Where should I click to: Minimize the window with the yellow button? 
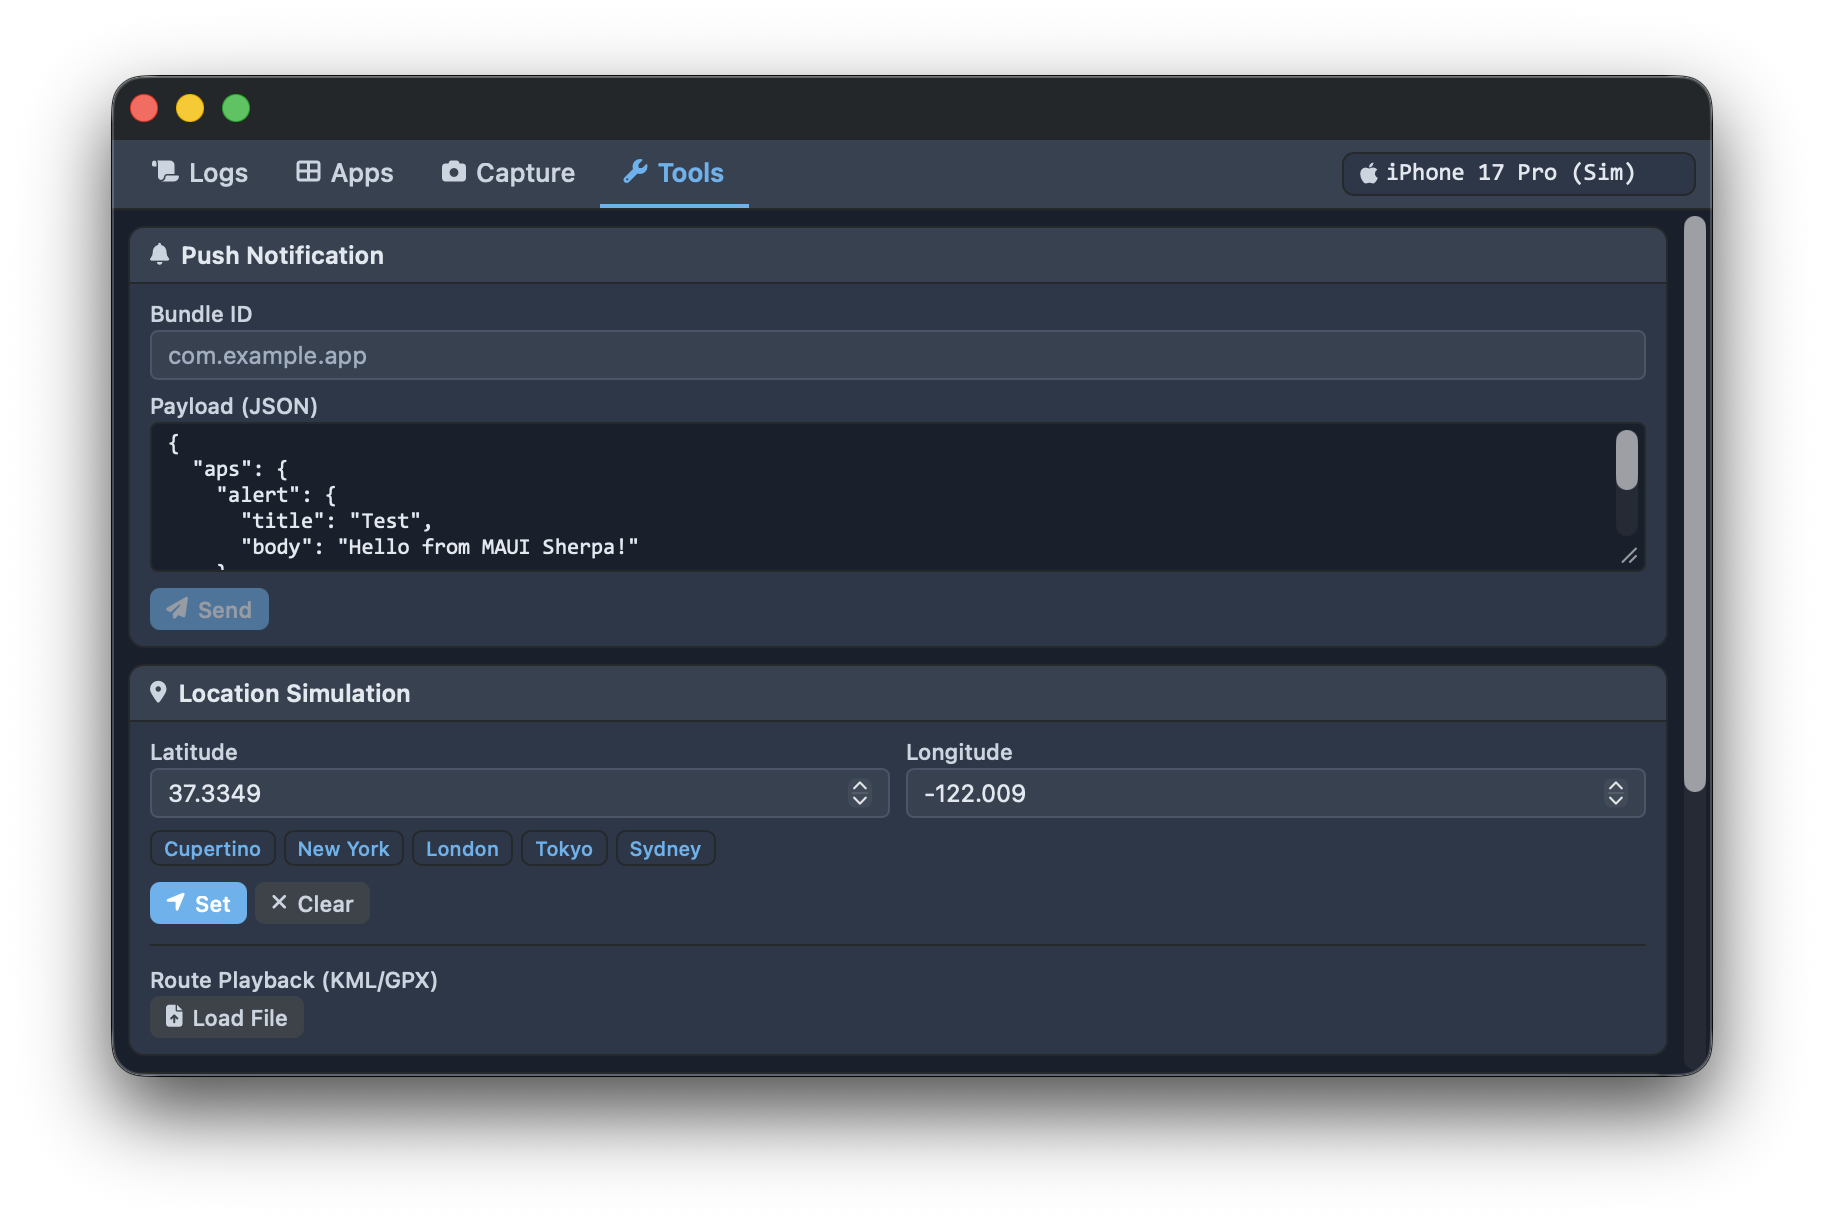(190, 108)
